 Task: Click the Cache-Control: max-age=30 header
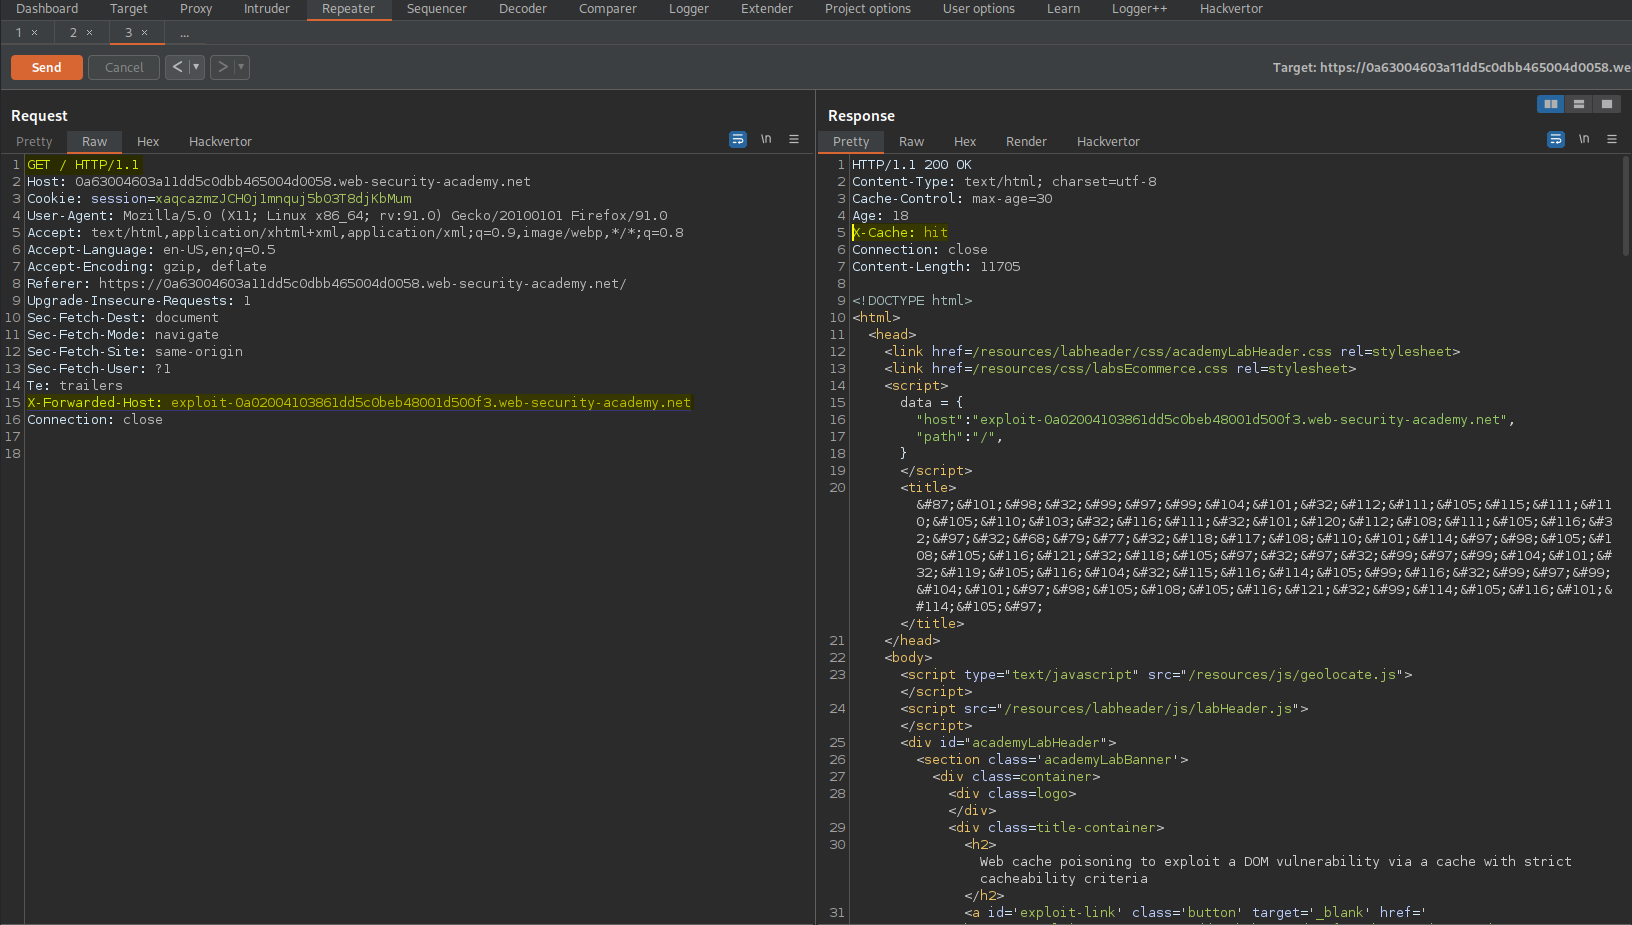952,199
